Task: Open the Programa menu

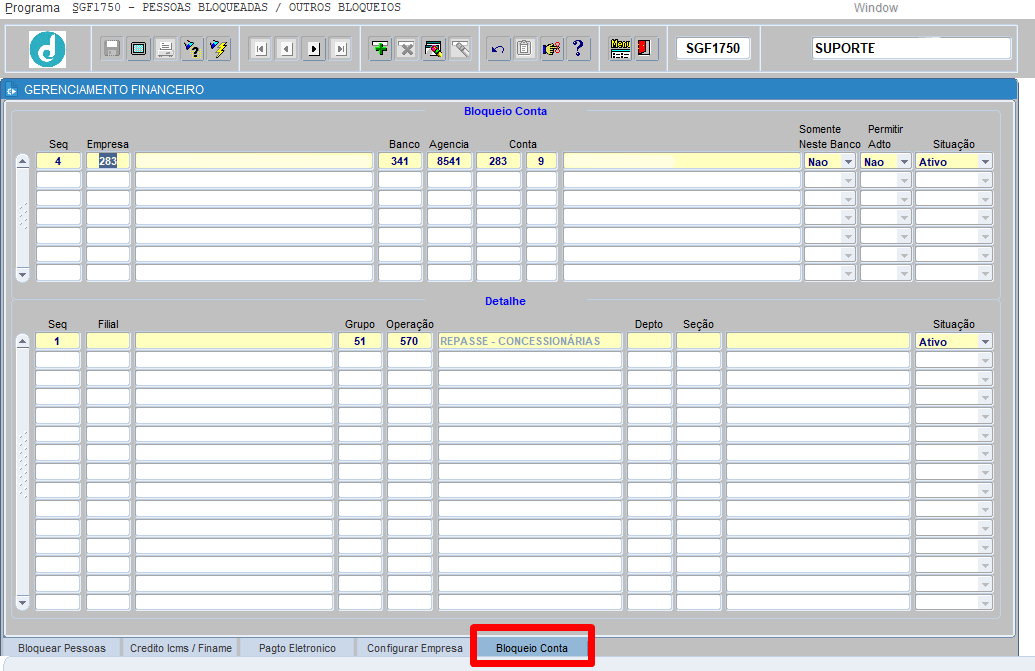Action: (x=32, y=8)
